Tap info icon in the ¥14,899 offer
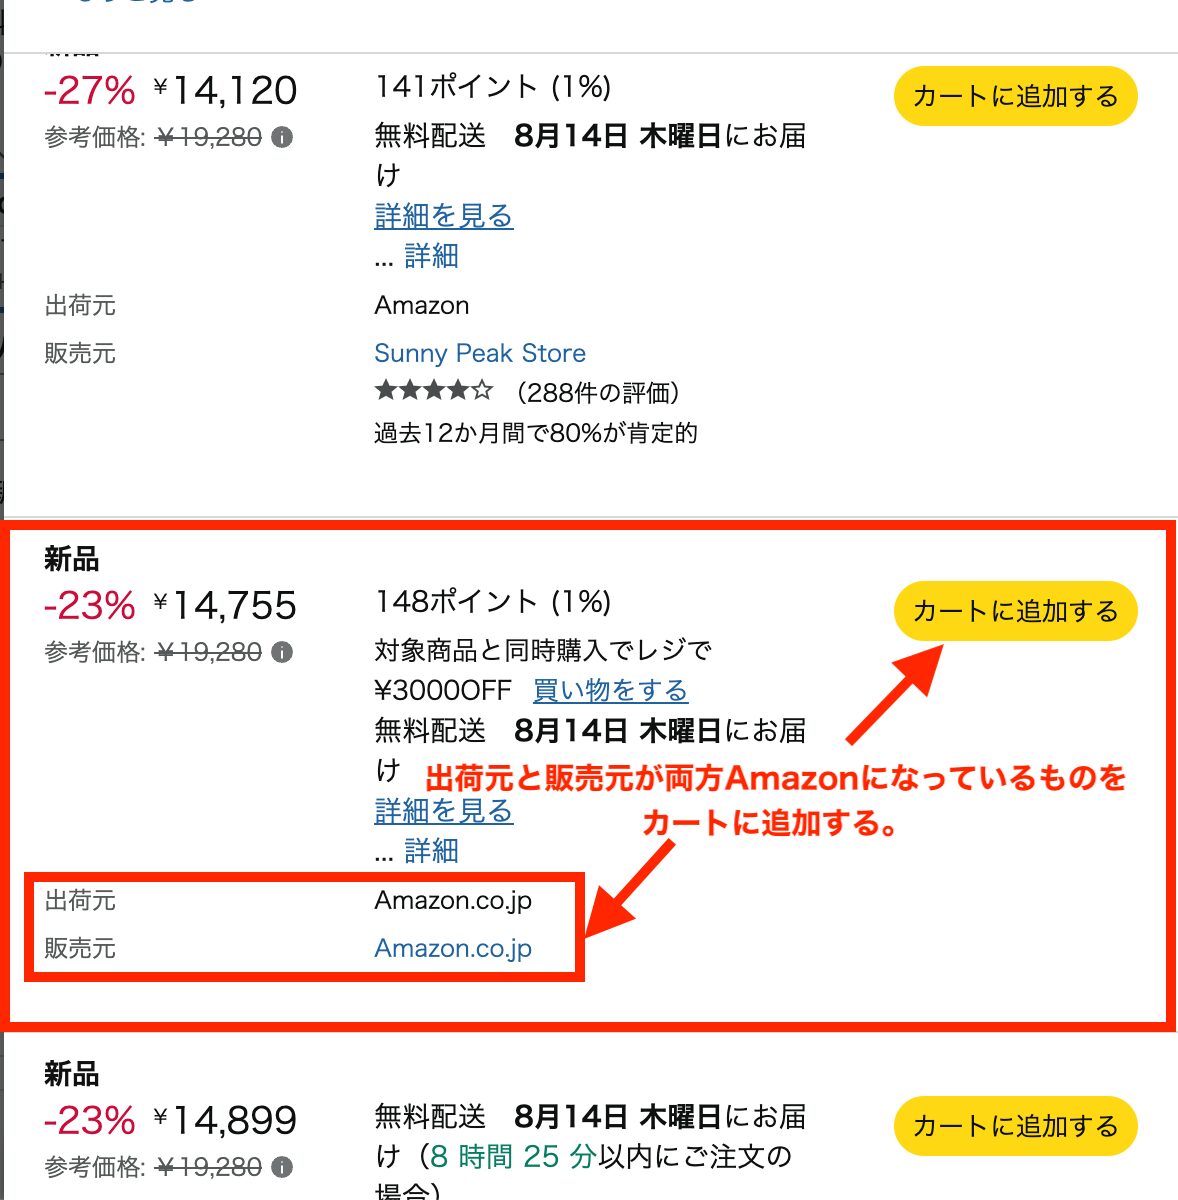The width and height of the screenshot is (1178, 1200). pos(283,1167)
